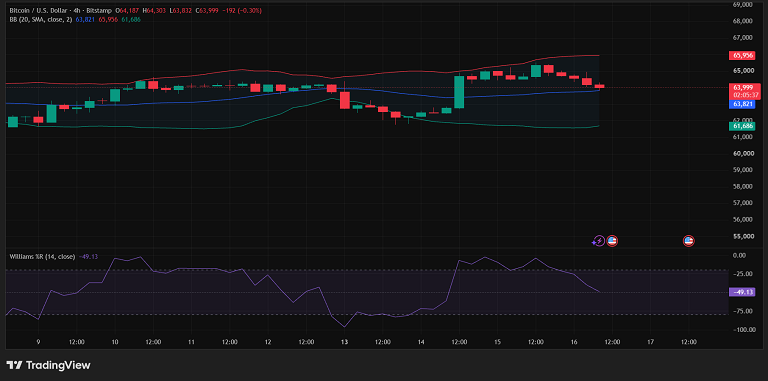This screenshot has width=768, height=381.
Task: Click the 60,000 price axis label
Action: [x=744, y=153]
